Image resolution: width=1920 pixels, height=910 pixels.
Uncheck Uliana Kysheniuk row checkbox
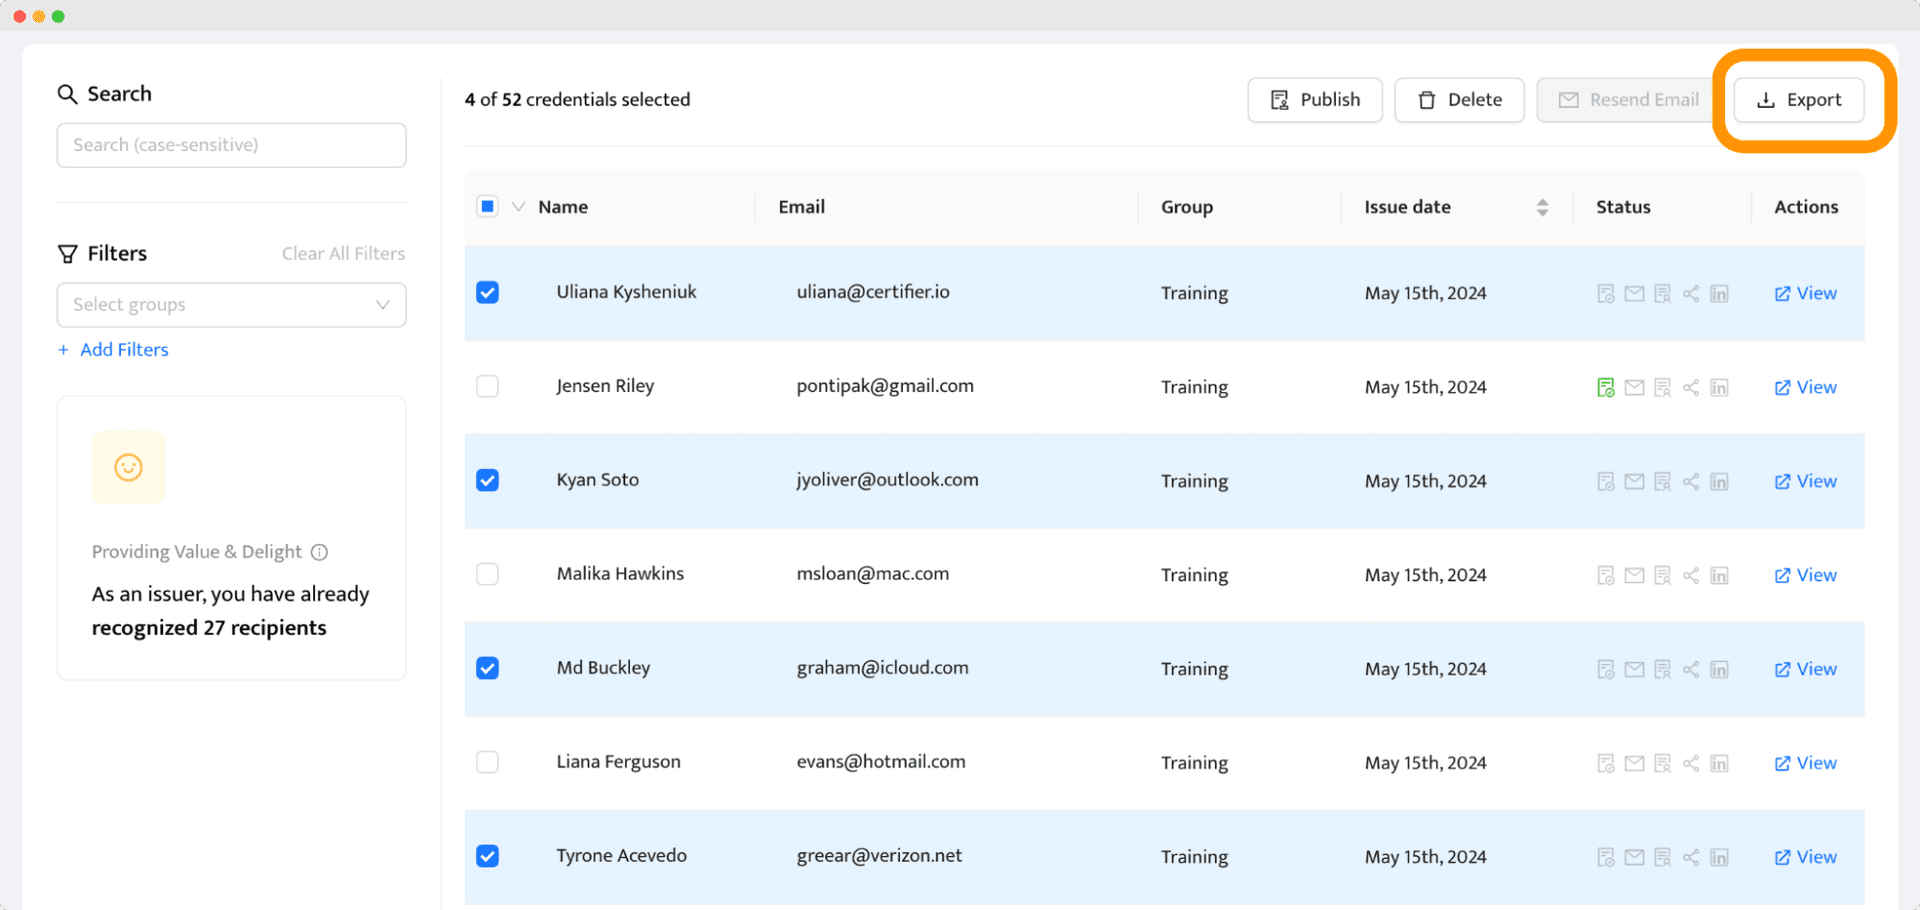click(x=487, y=292)
